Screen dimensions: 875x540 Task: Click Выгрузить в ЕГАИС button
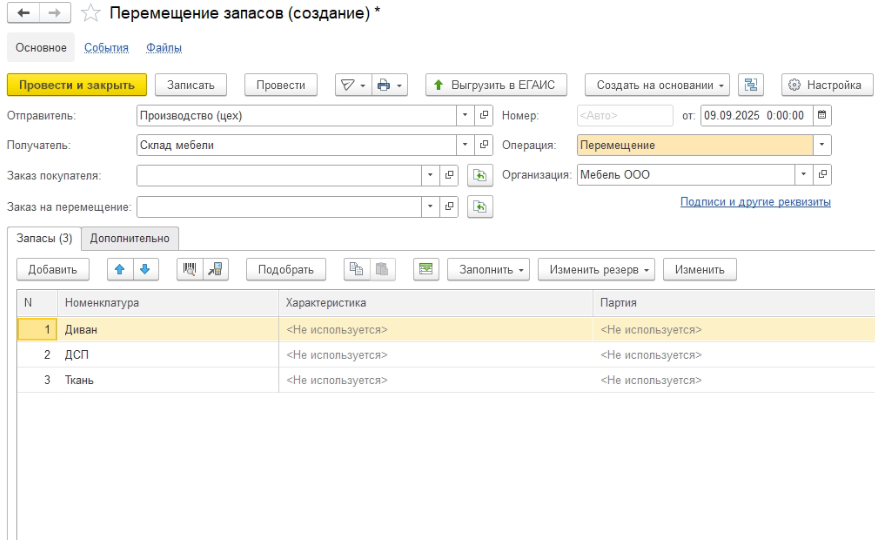coord(496,85)
